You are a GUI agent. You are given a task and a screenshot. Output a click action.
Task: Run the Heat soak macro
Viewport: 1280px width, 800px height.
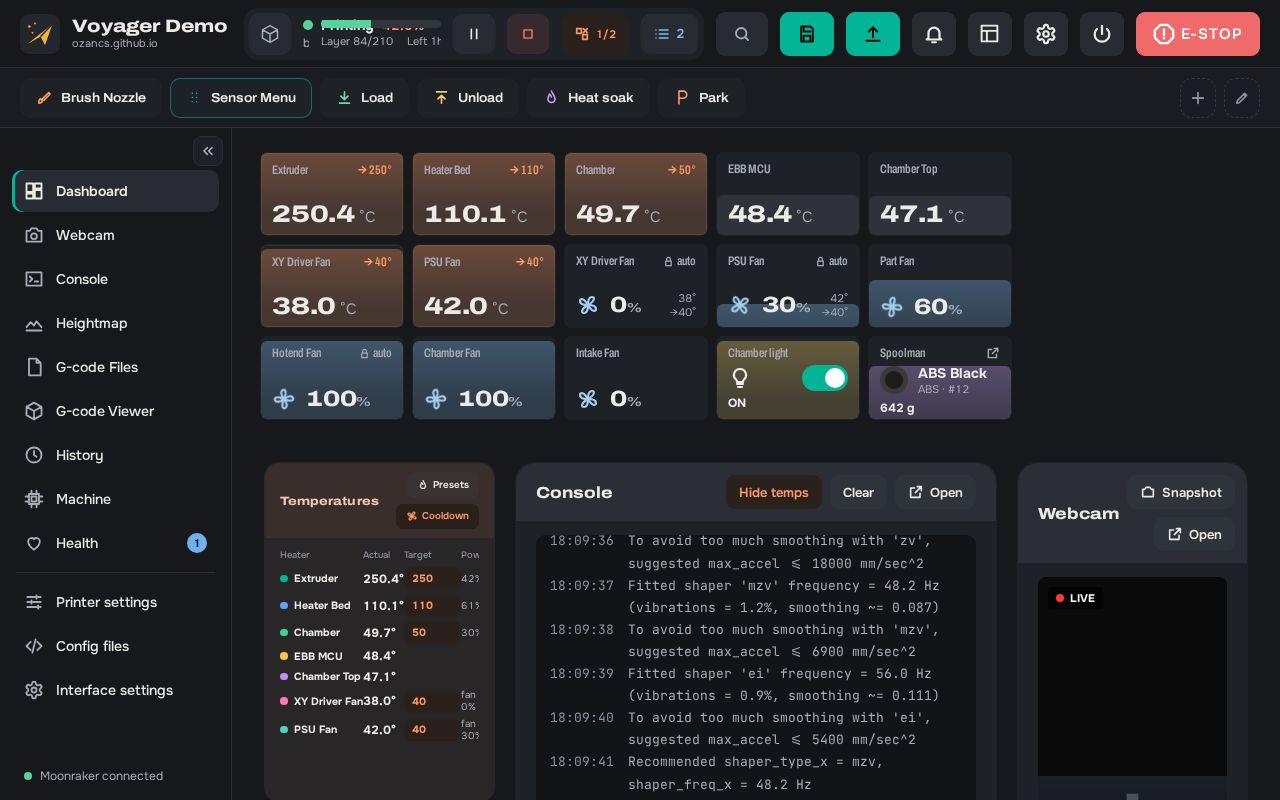click(x=588, y=98)
